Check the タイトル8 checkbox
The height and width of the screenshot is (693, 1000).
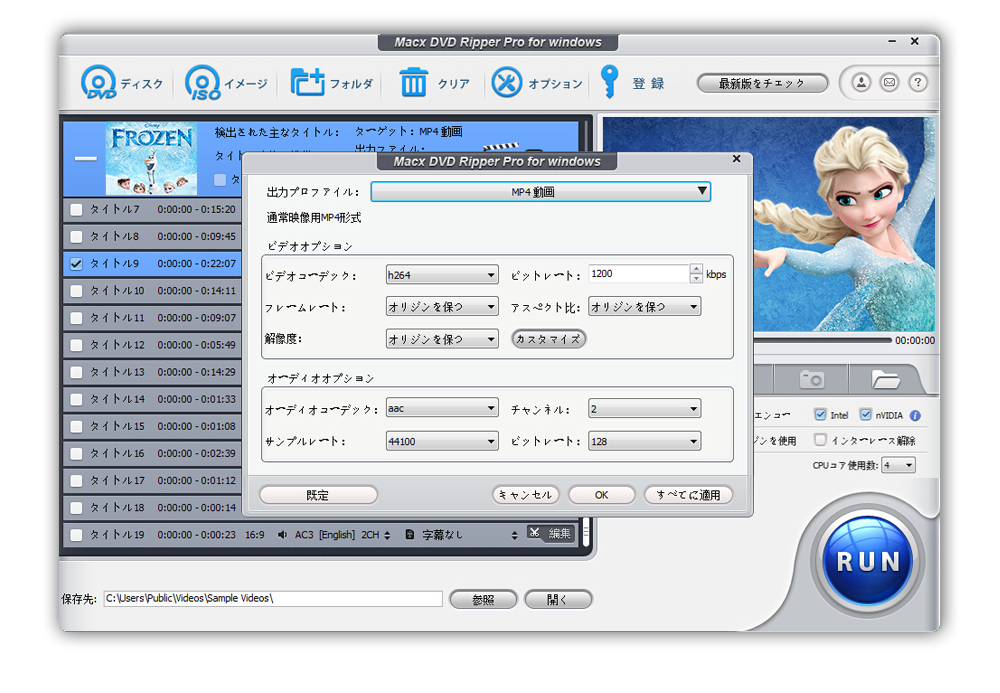pos(76,237)
